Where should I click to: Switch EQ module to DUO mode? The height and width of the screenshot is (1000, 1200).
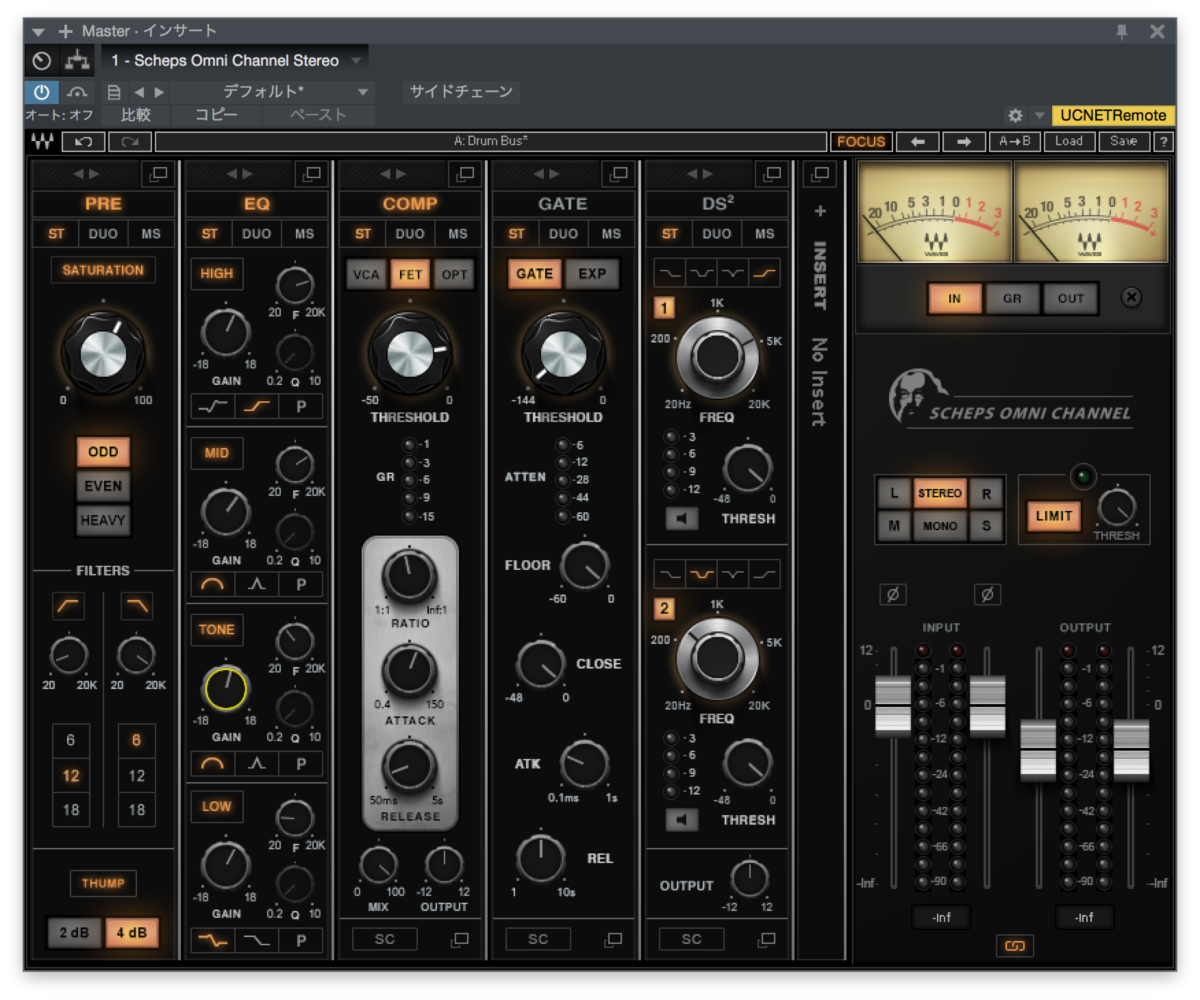click(x=255, y=234)
